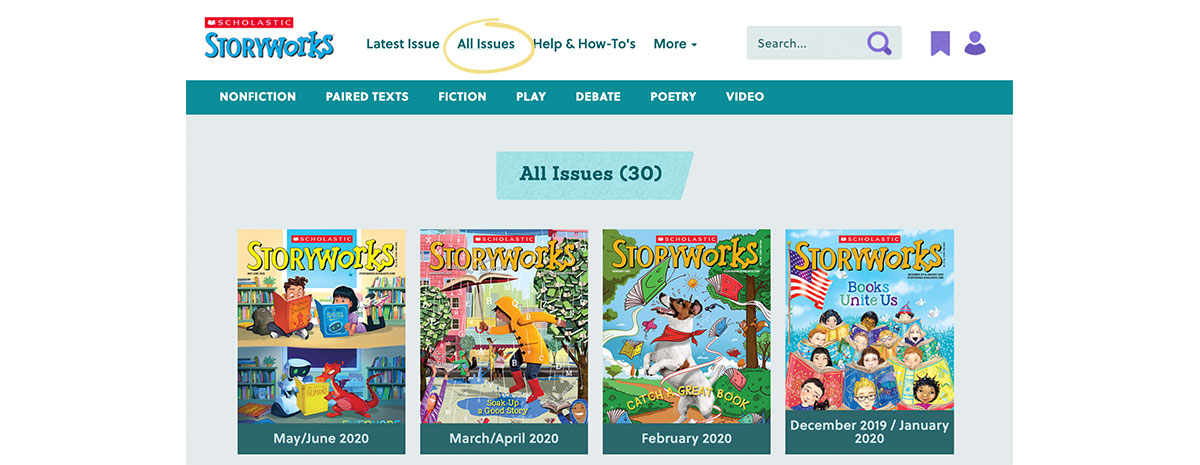
Task: View the Poetry category tab
Action: (673, 97)
